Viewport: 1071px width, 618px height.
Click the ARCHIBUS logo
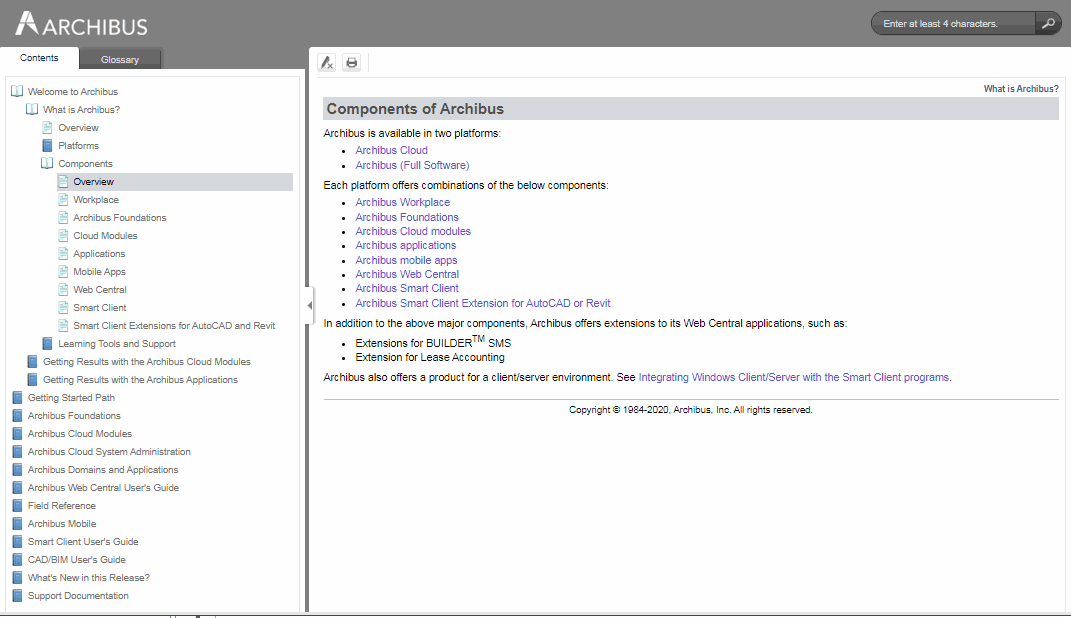80,23
